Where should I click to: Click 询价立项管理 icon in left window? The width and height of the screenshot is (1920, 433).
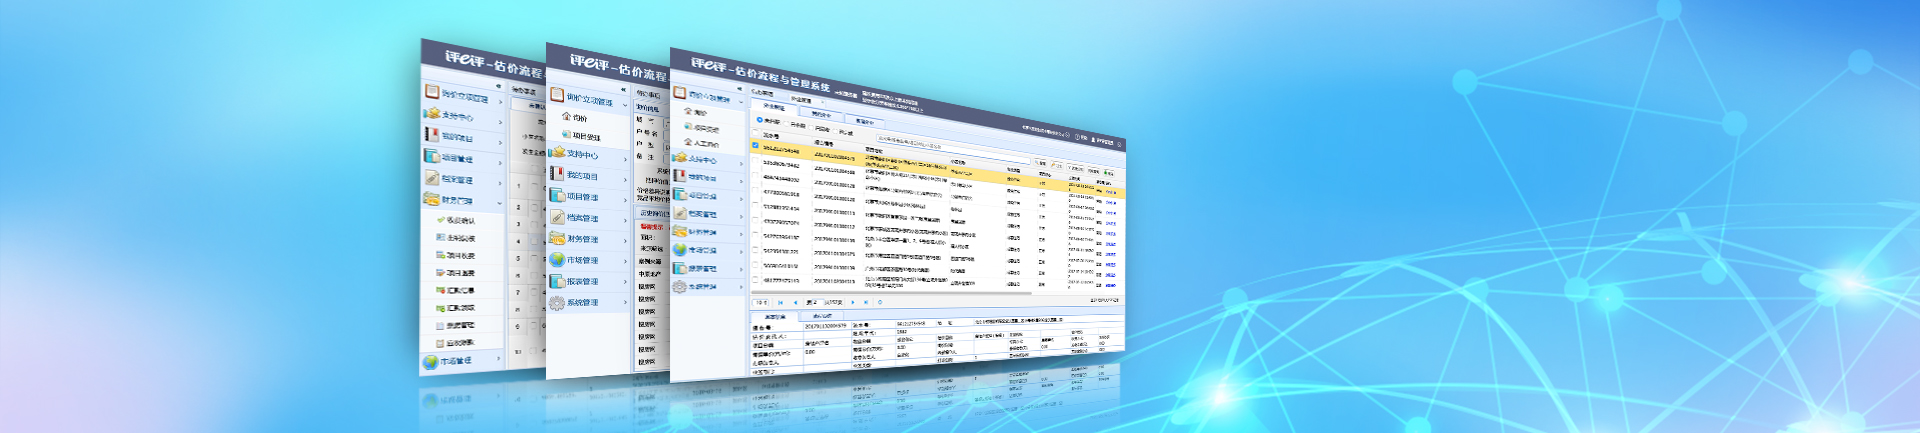[x=432, y=92]
